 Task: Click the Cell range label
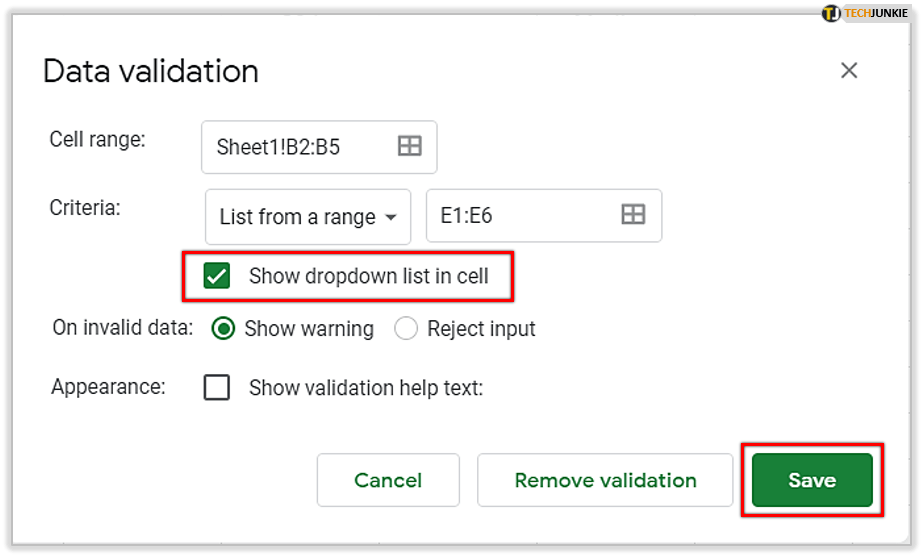97,139
